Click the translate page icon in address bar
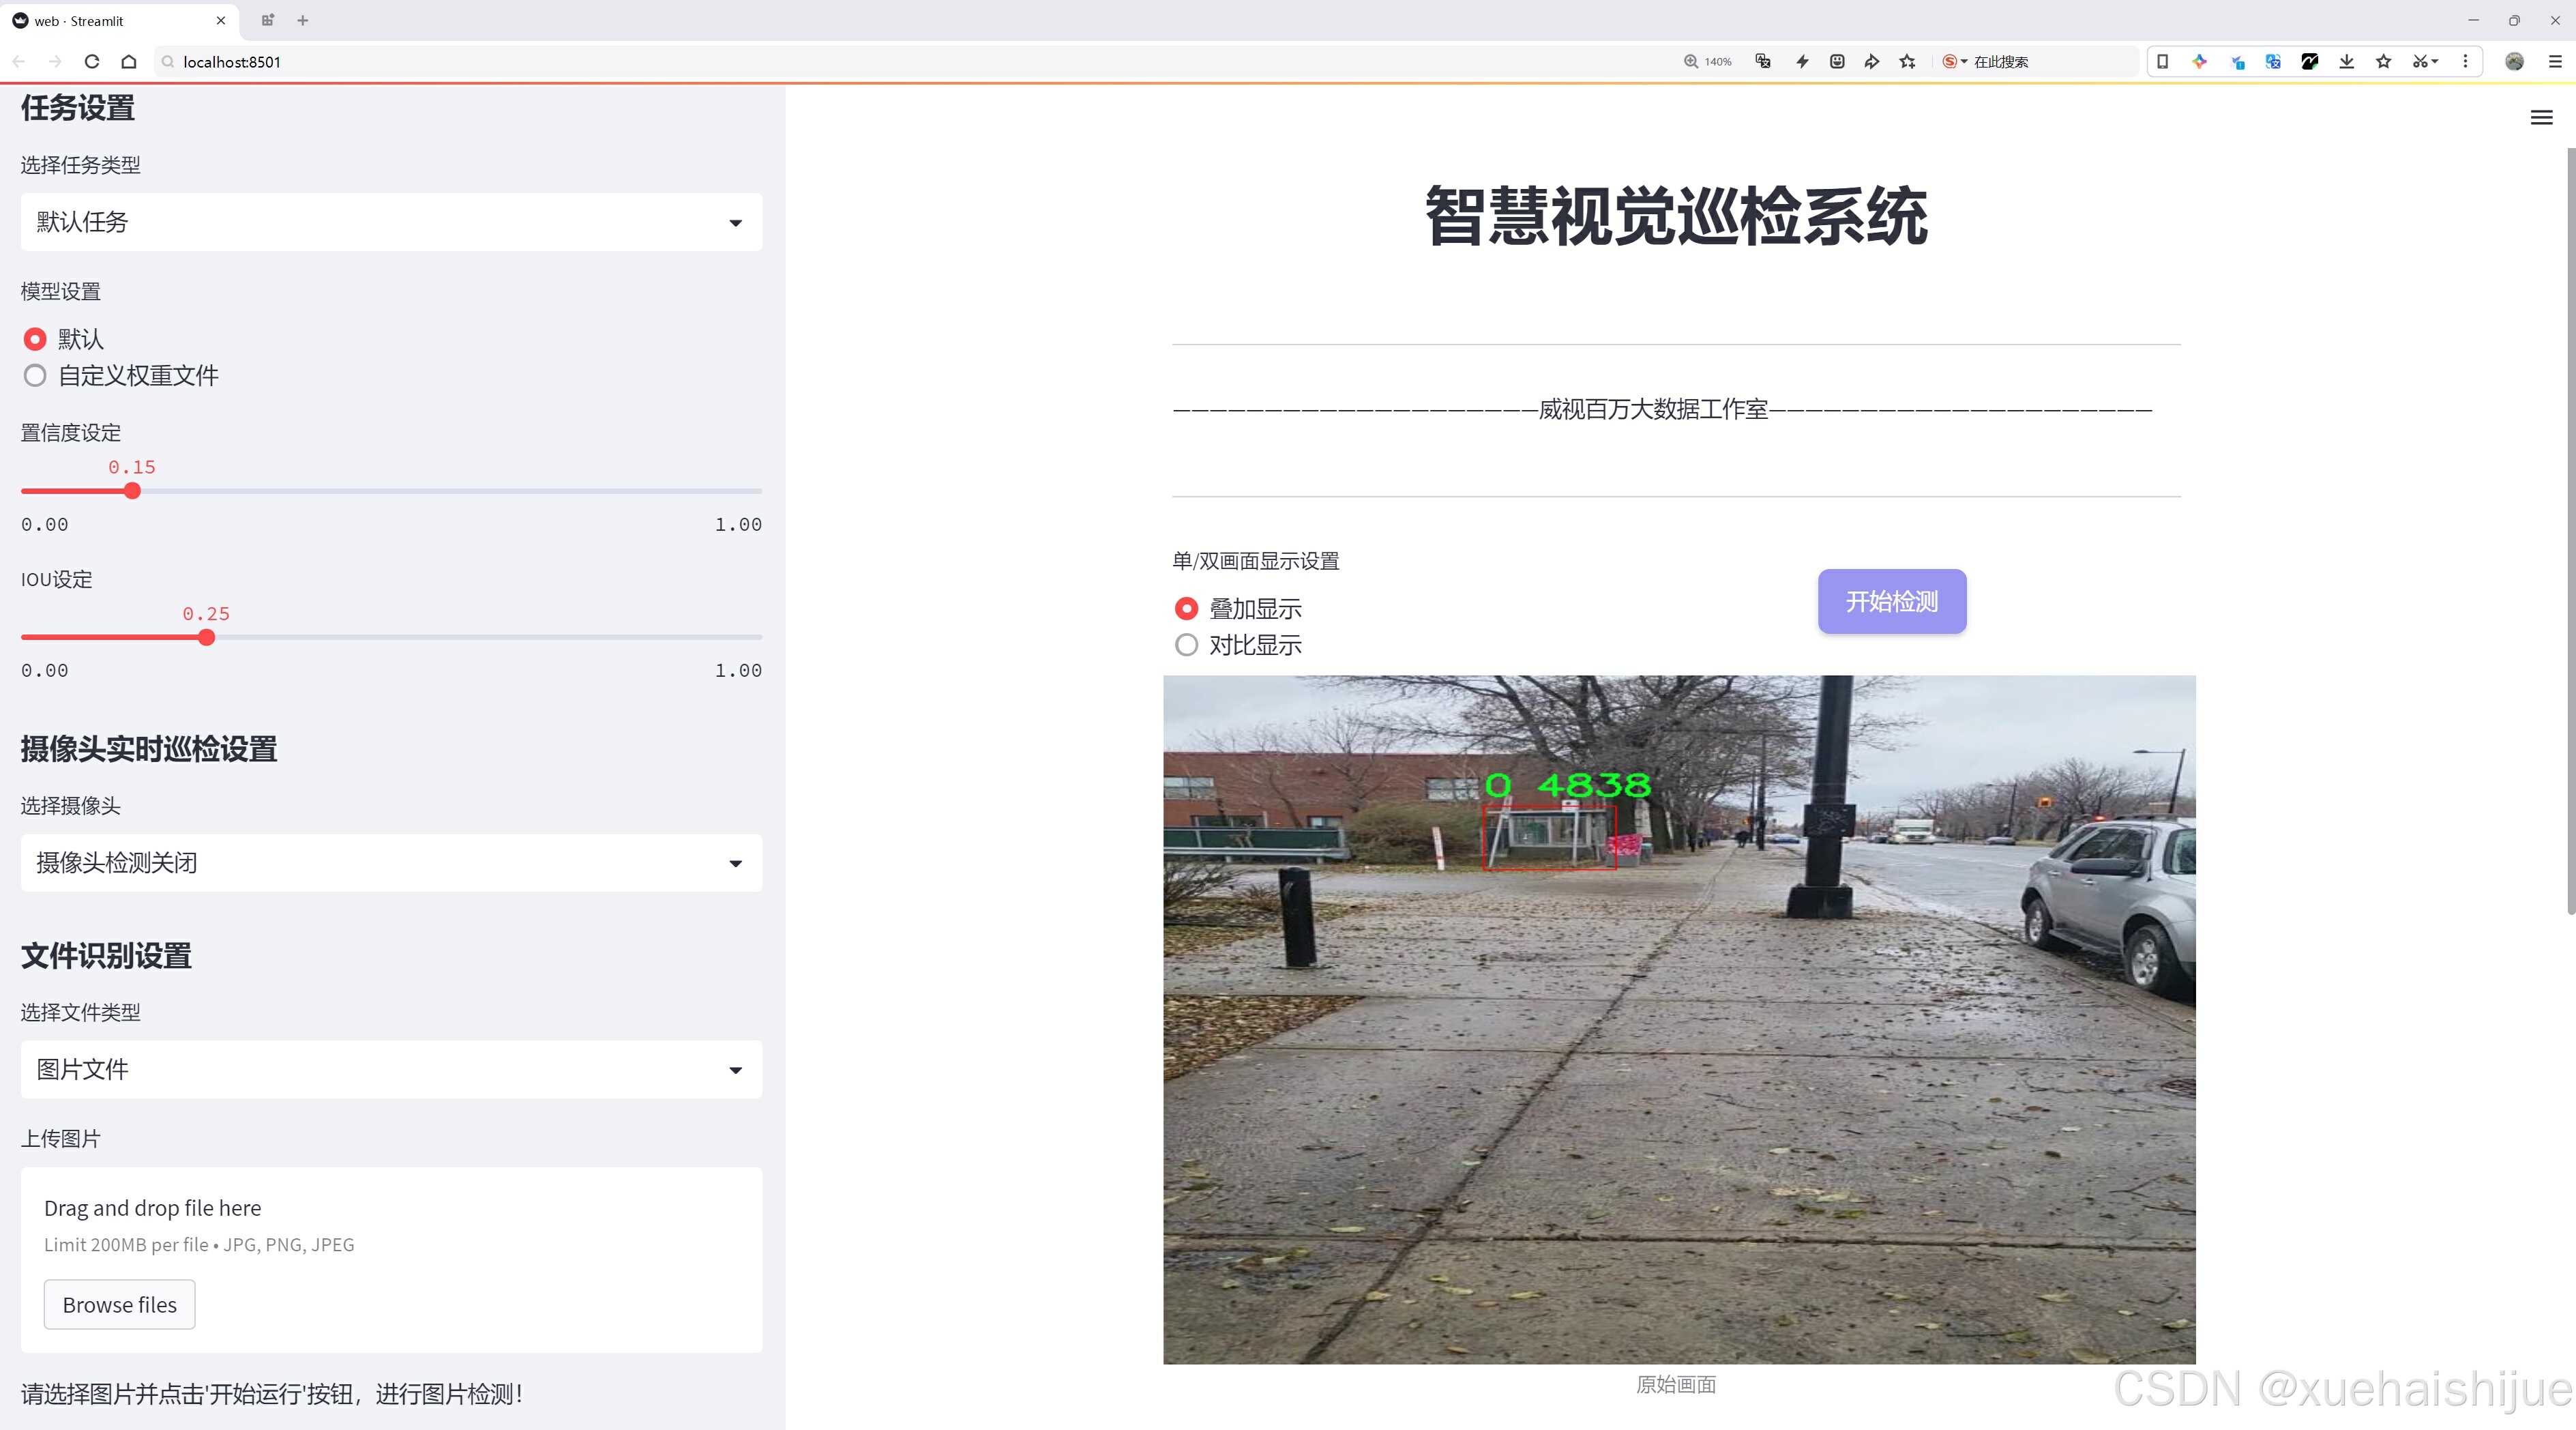The height and width of the screenshot is (1430, 2576). [x=1763, y=62]
